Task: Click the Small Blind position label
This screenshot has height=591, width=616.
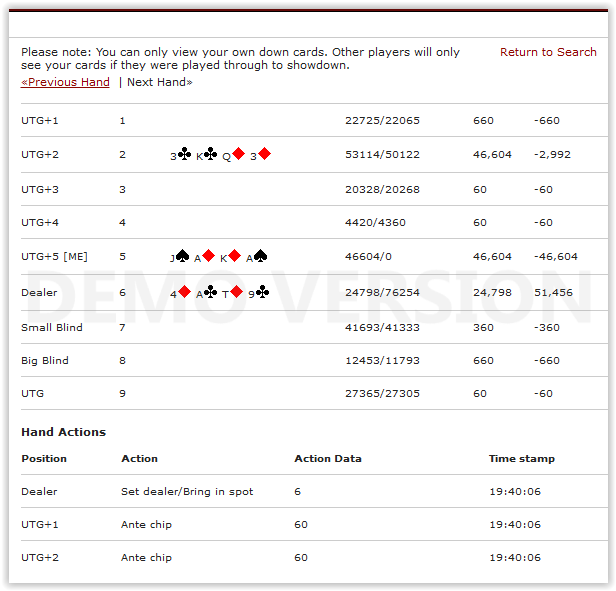Action: (51, 327)
